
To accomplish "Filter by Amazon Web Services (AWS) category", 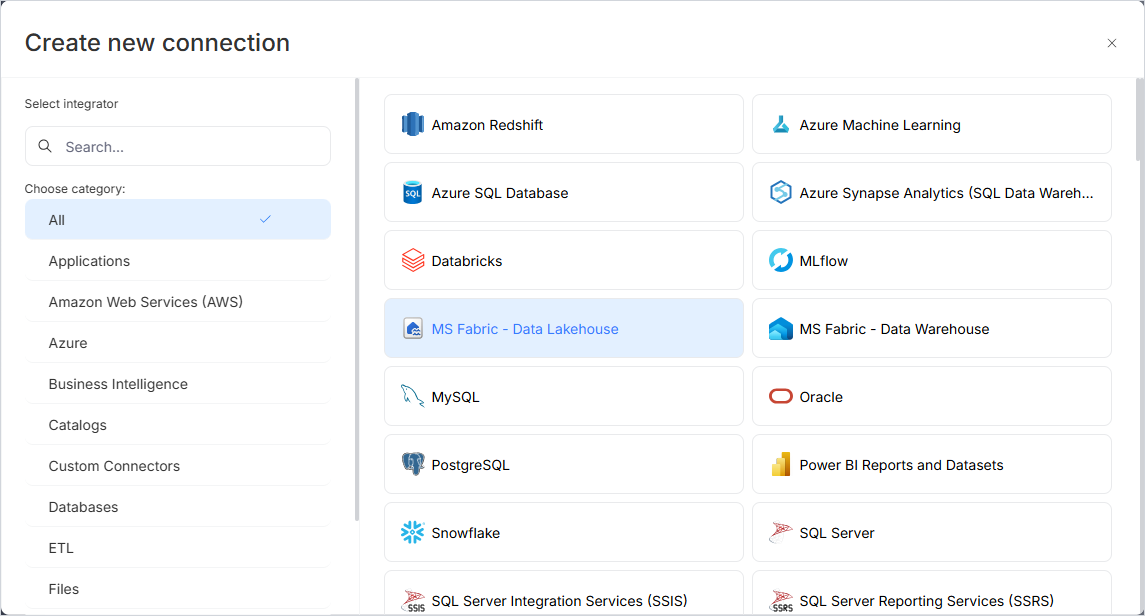I will [146, 302].
